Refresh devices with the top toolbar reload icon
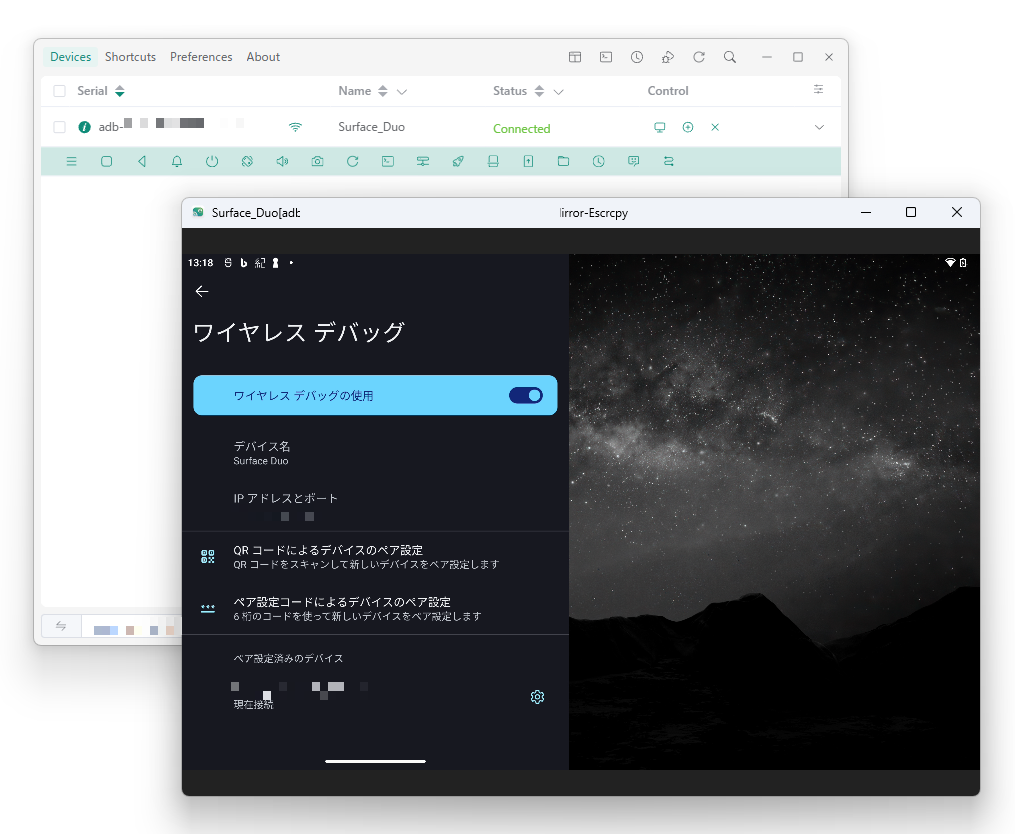This screenshot has height=834, width=1015. click(x=699, y=57)
